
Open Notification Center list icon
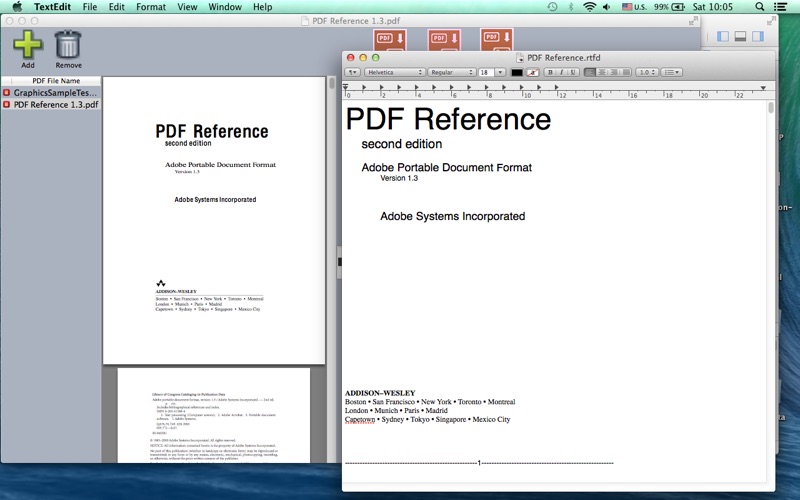click(780, 7)
